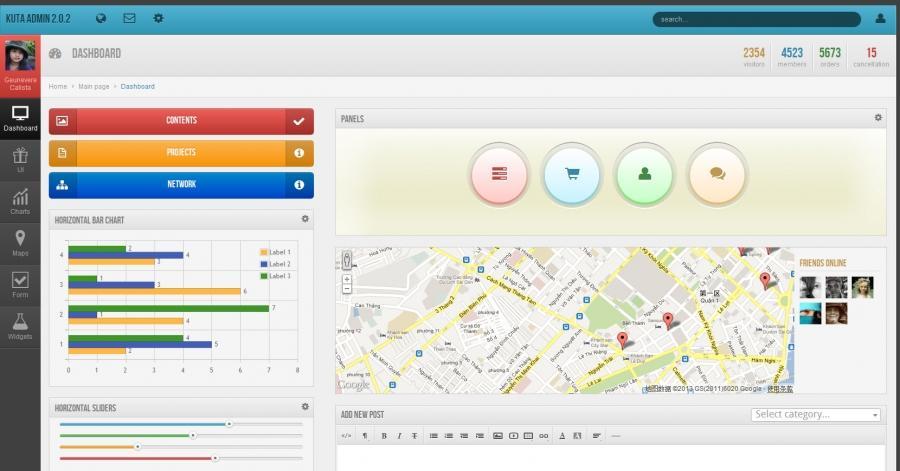Click the Kuta Admin 2.0.2 logo
The image size is (900, 471).
(x=38, y=18)
